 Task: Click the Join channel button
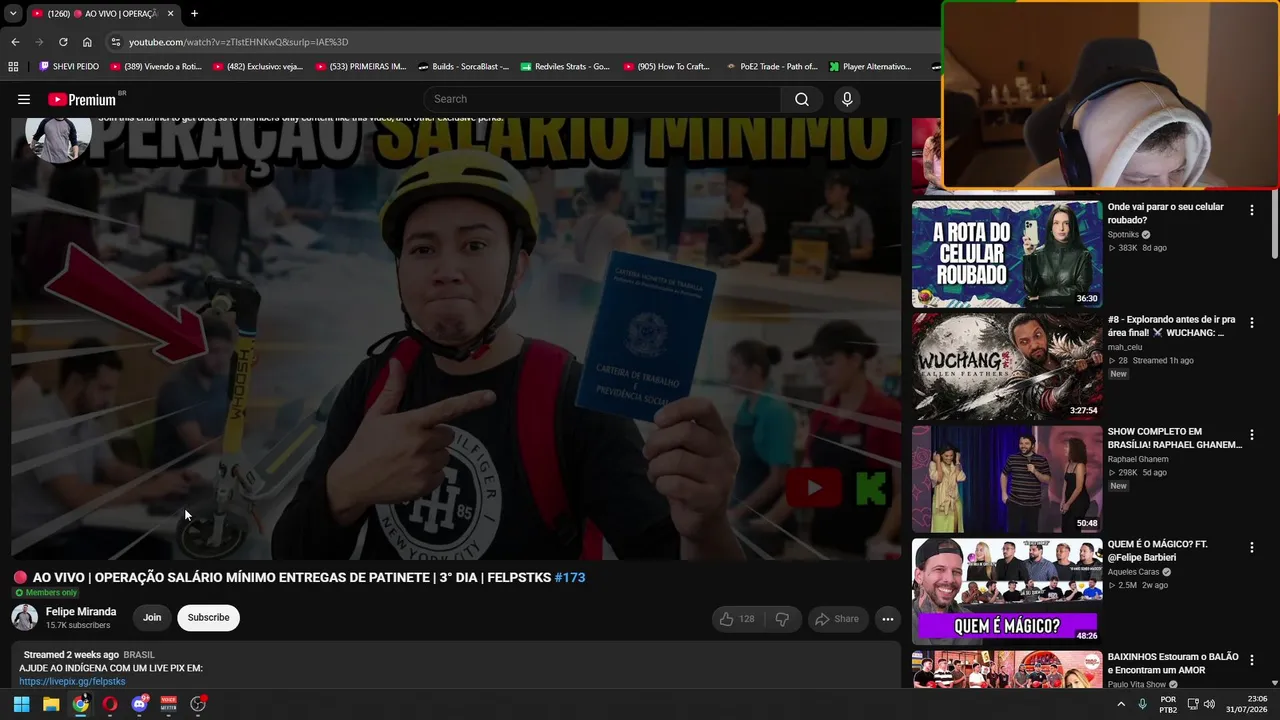tap(152, 618)
